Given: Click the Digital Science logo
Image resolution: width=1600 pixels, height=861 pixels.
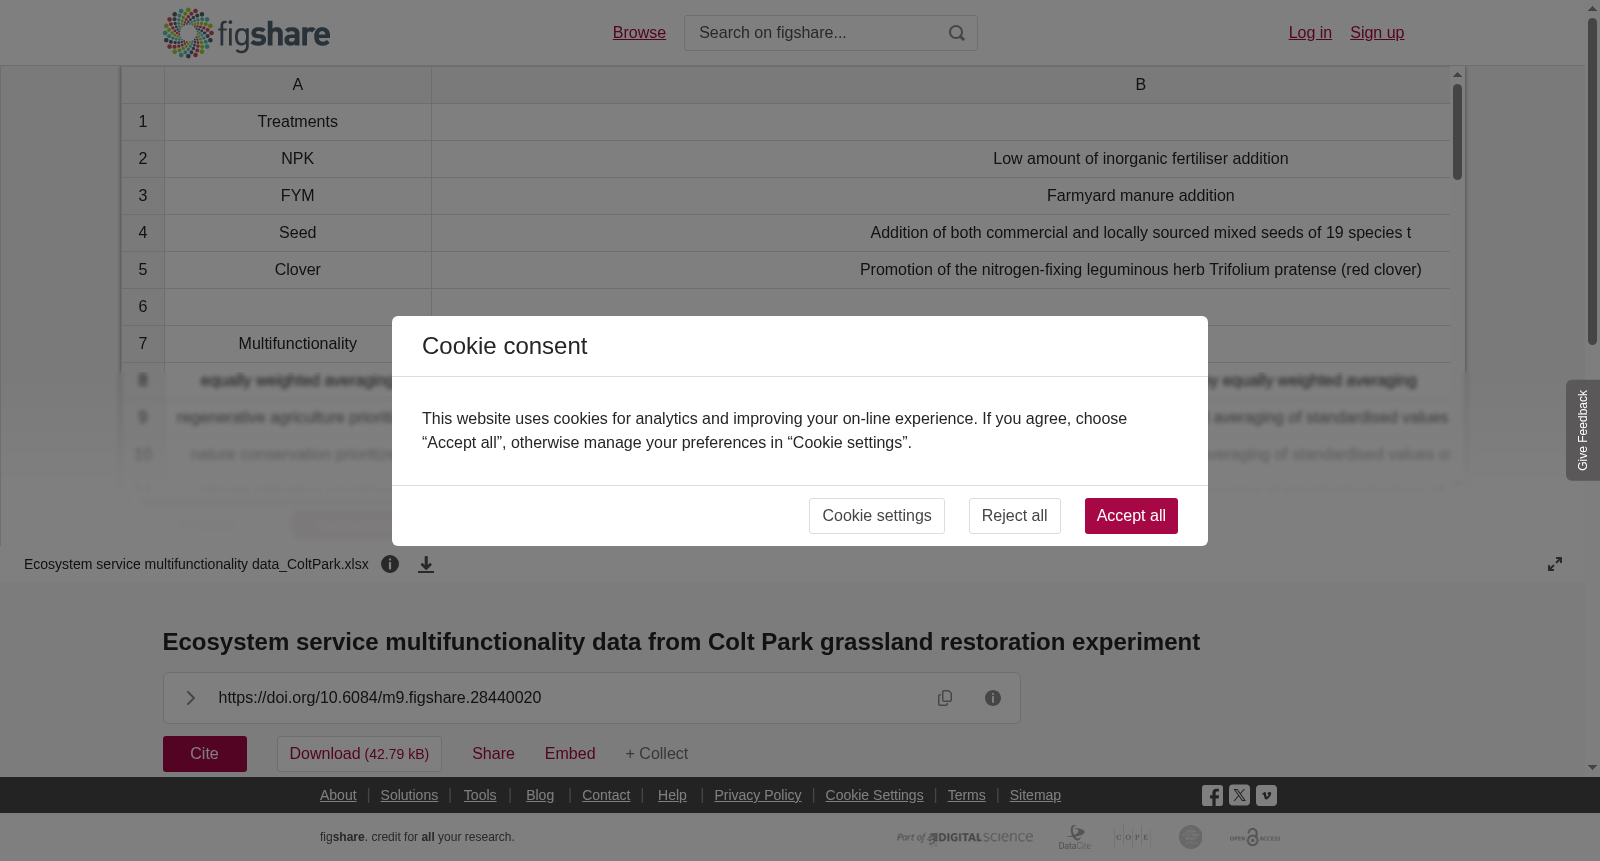Looking at the screenshot, I should click(965, 837).
